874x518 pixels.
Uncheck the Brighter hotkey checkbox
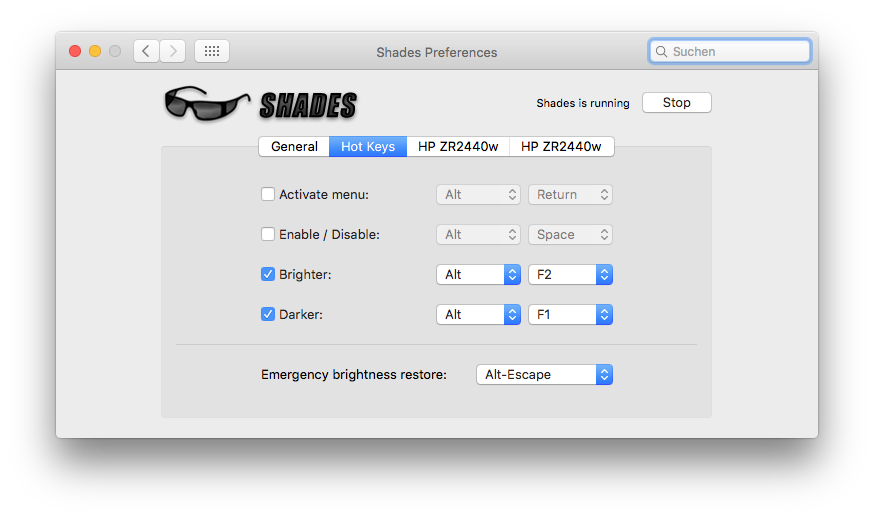268,274
